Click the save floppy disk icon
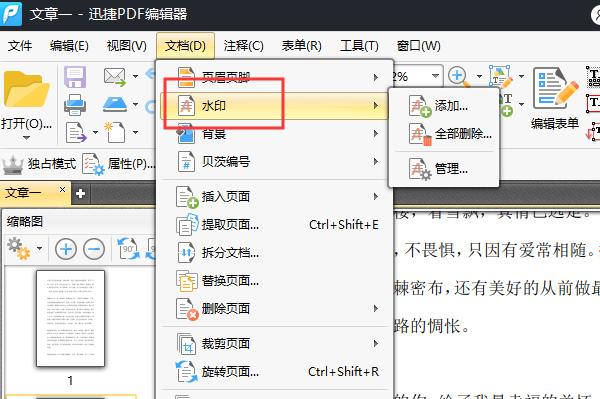The image size is (600, 399). click(x=75, y=77)
